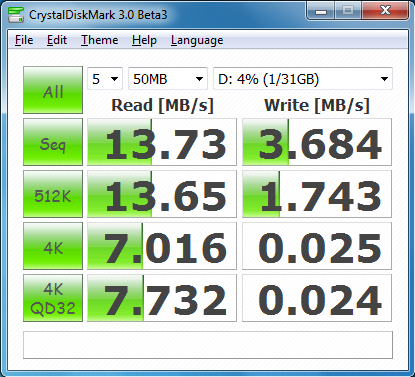Open the test count dropdown showing 5
The height and width of the screenshot is (377, 415).
(105, 79)
